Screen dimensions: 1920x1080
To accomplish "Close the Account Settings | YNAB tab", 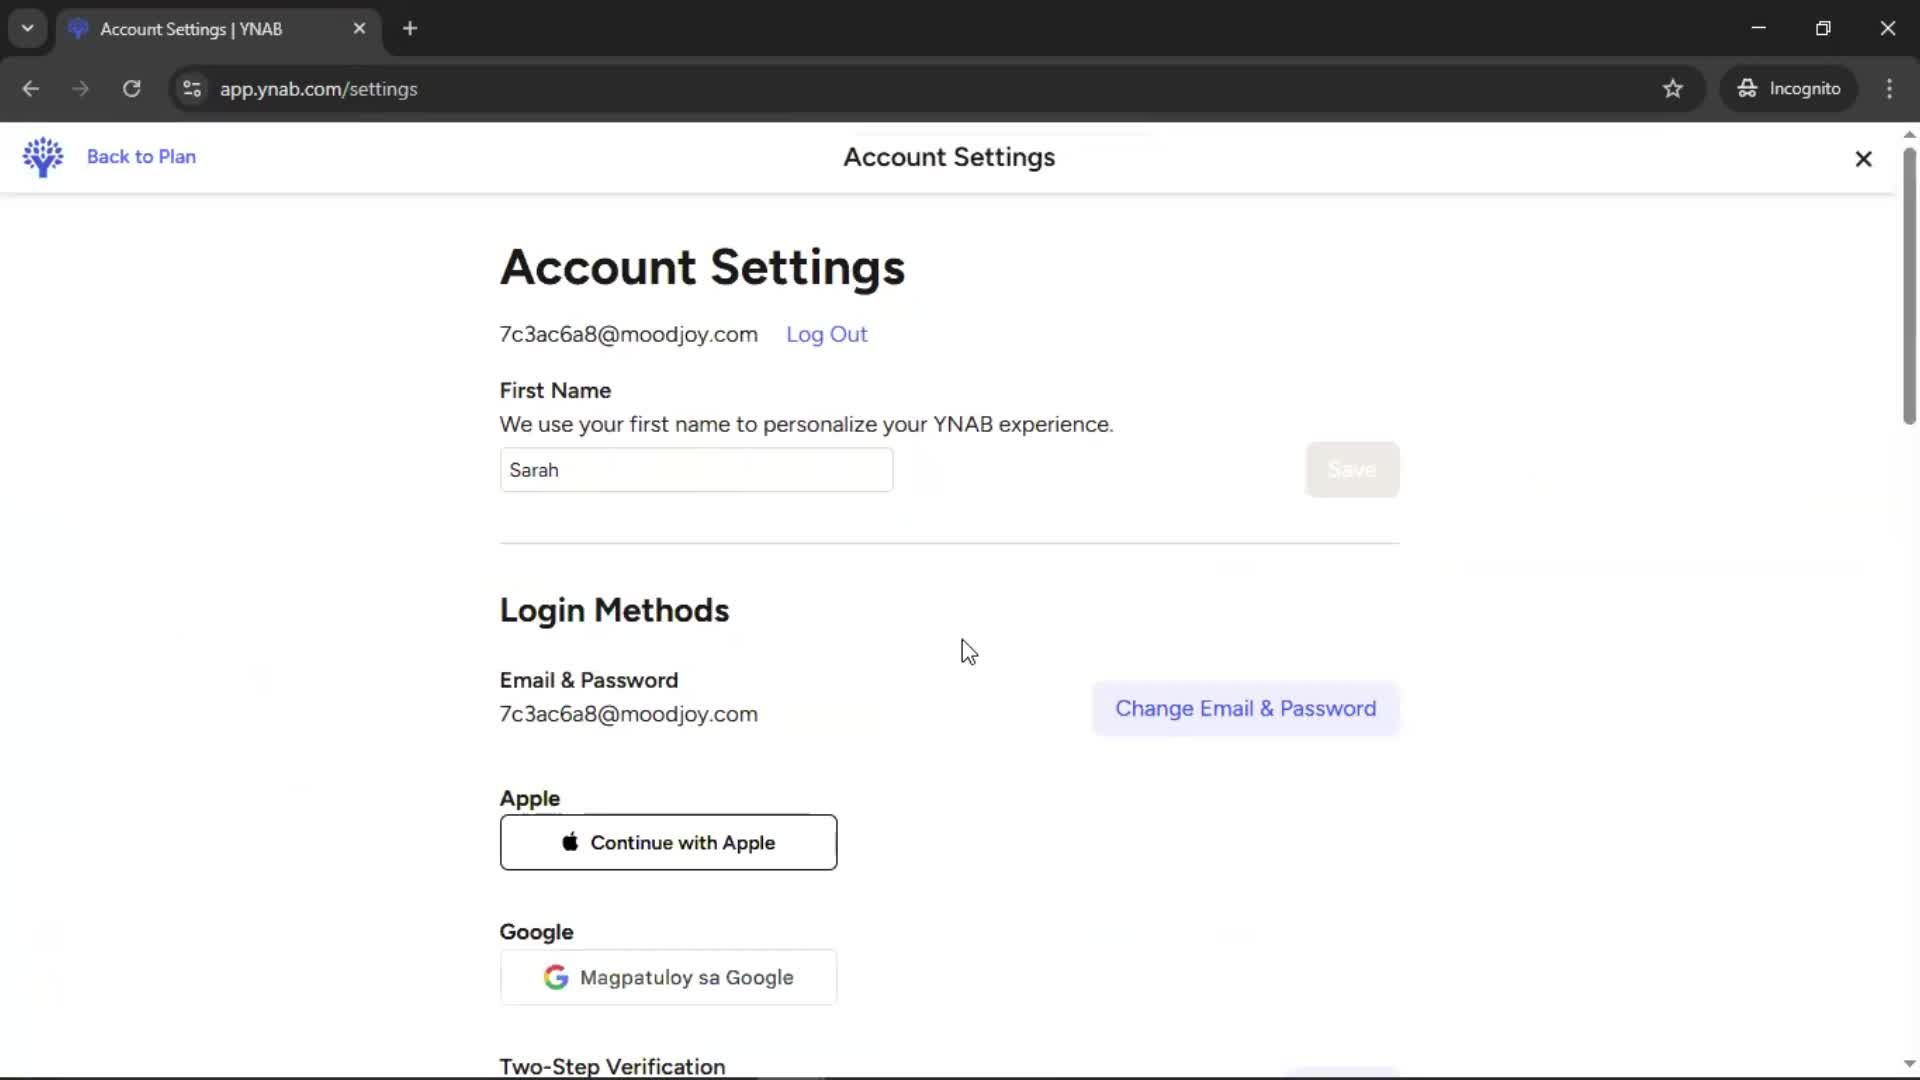I will pyautogui.click(x=359, y=29).
